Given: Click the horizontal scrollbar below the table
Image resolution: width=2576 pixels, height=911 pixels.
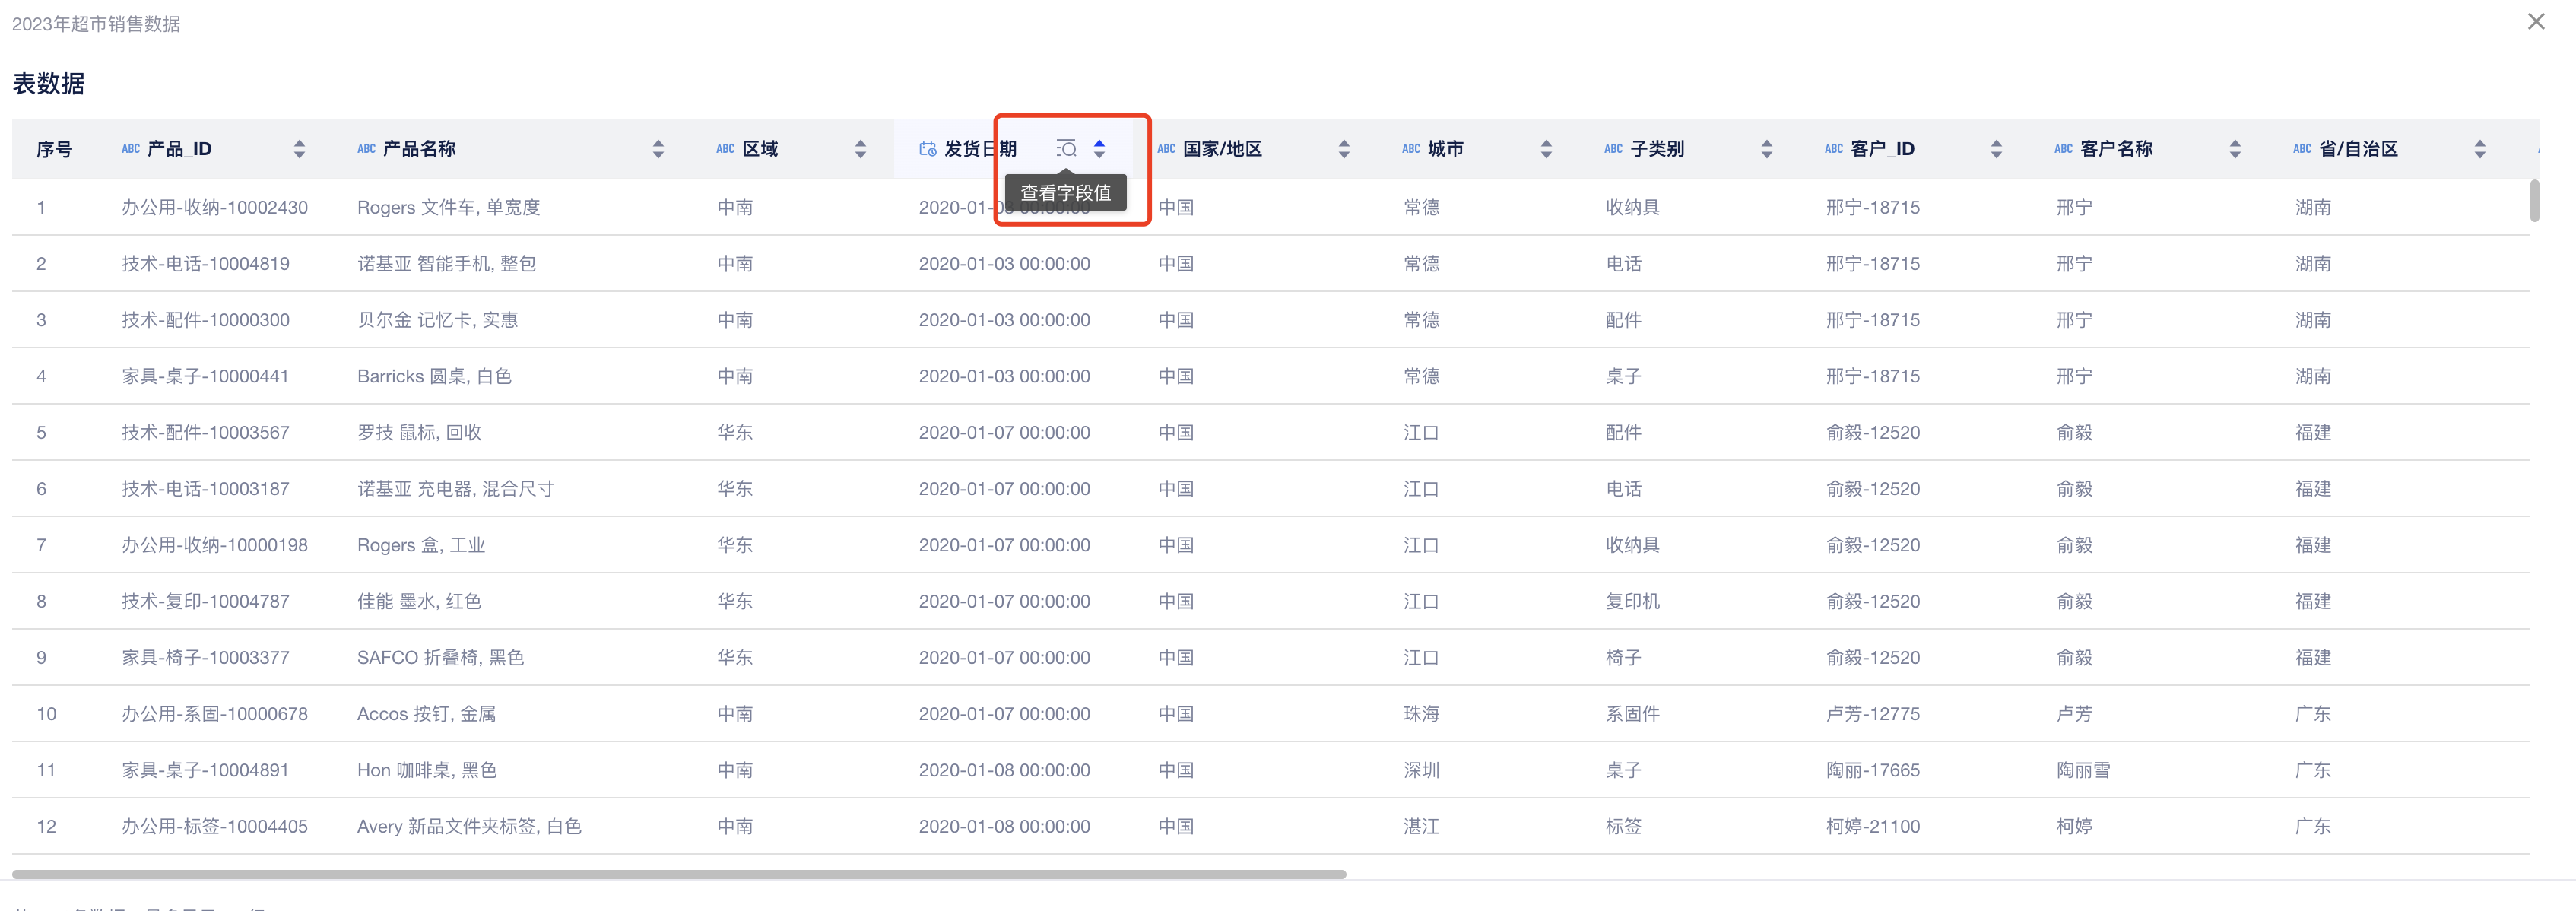Looking at the screenshot, I should coord(680,874).
